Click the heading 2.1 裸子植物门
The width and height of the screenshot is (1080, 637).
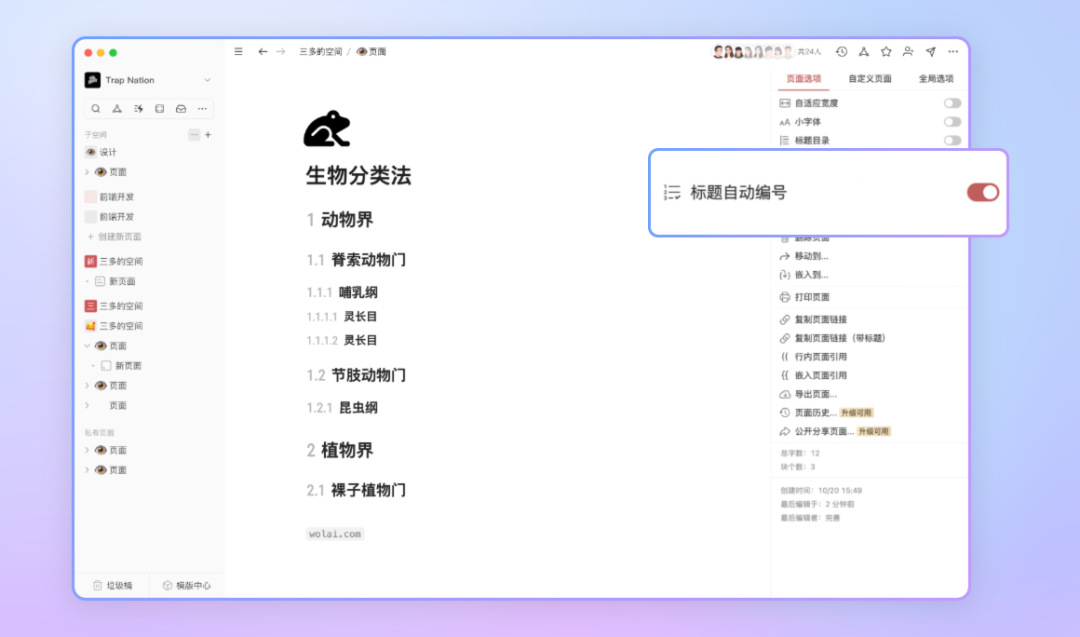(356, 490)
